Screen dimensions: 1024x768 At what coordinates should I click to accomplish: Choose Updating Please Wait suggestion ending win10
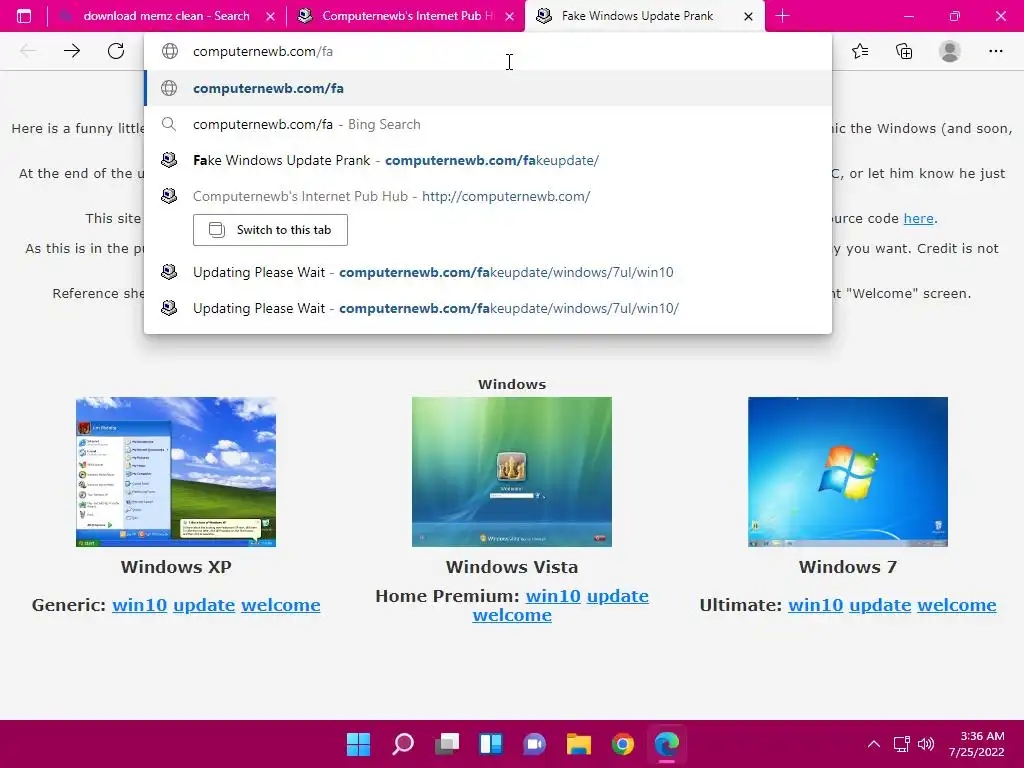click(x=488, y=272)
